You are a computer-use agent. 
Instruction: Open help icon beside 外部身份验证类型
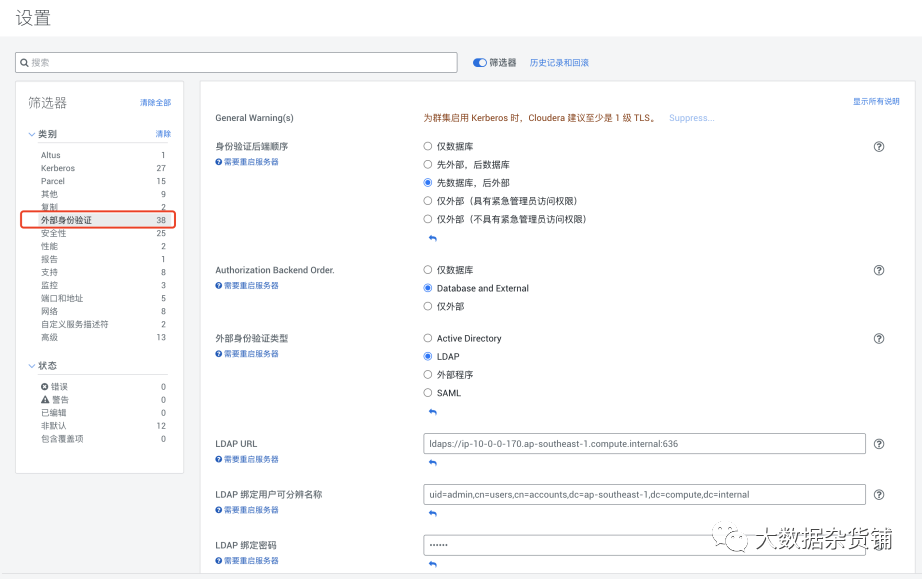878,339
